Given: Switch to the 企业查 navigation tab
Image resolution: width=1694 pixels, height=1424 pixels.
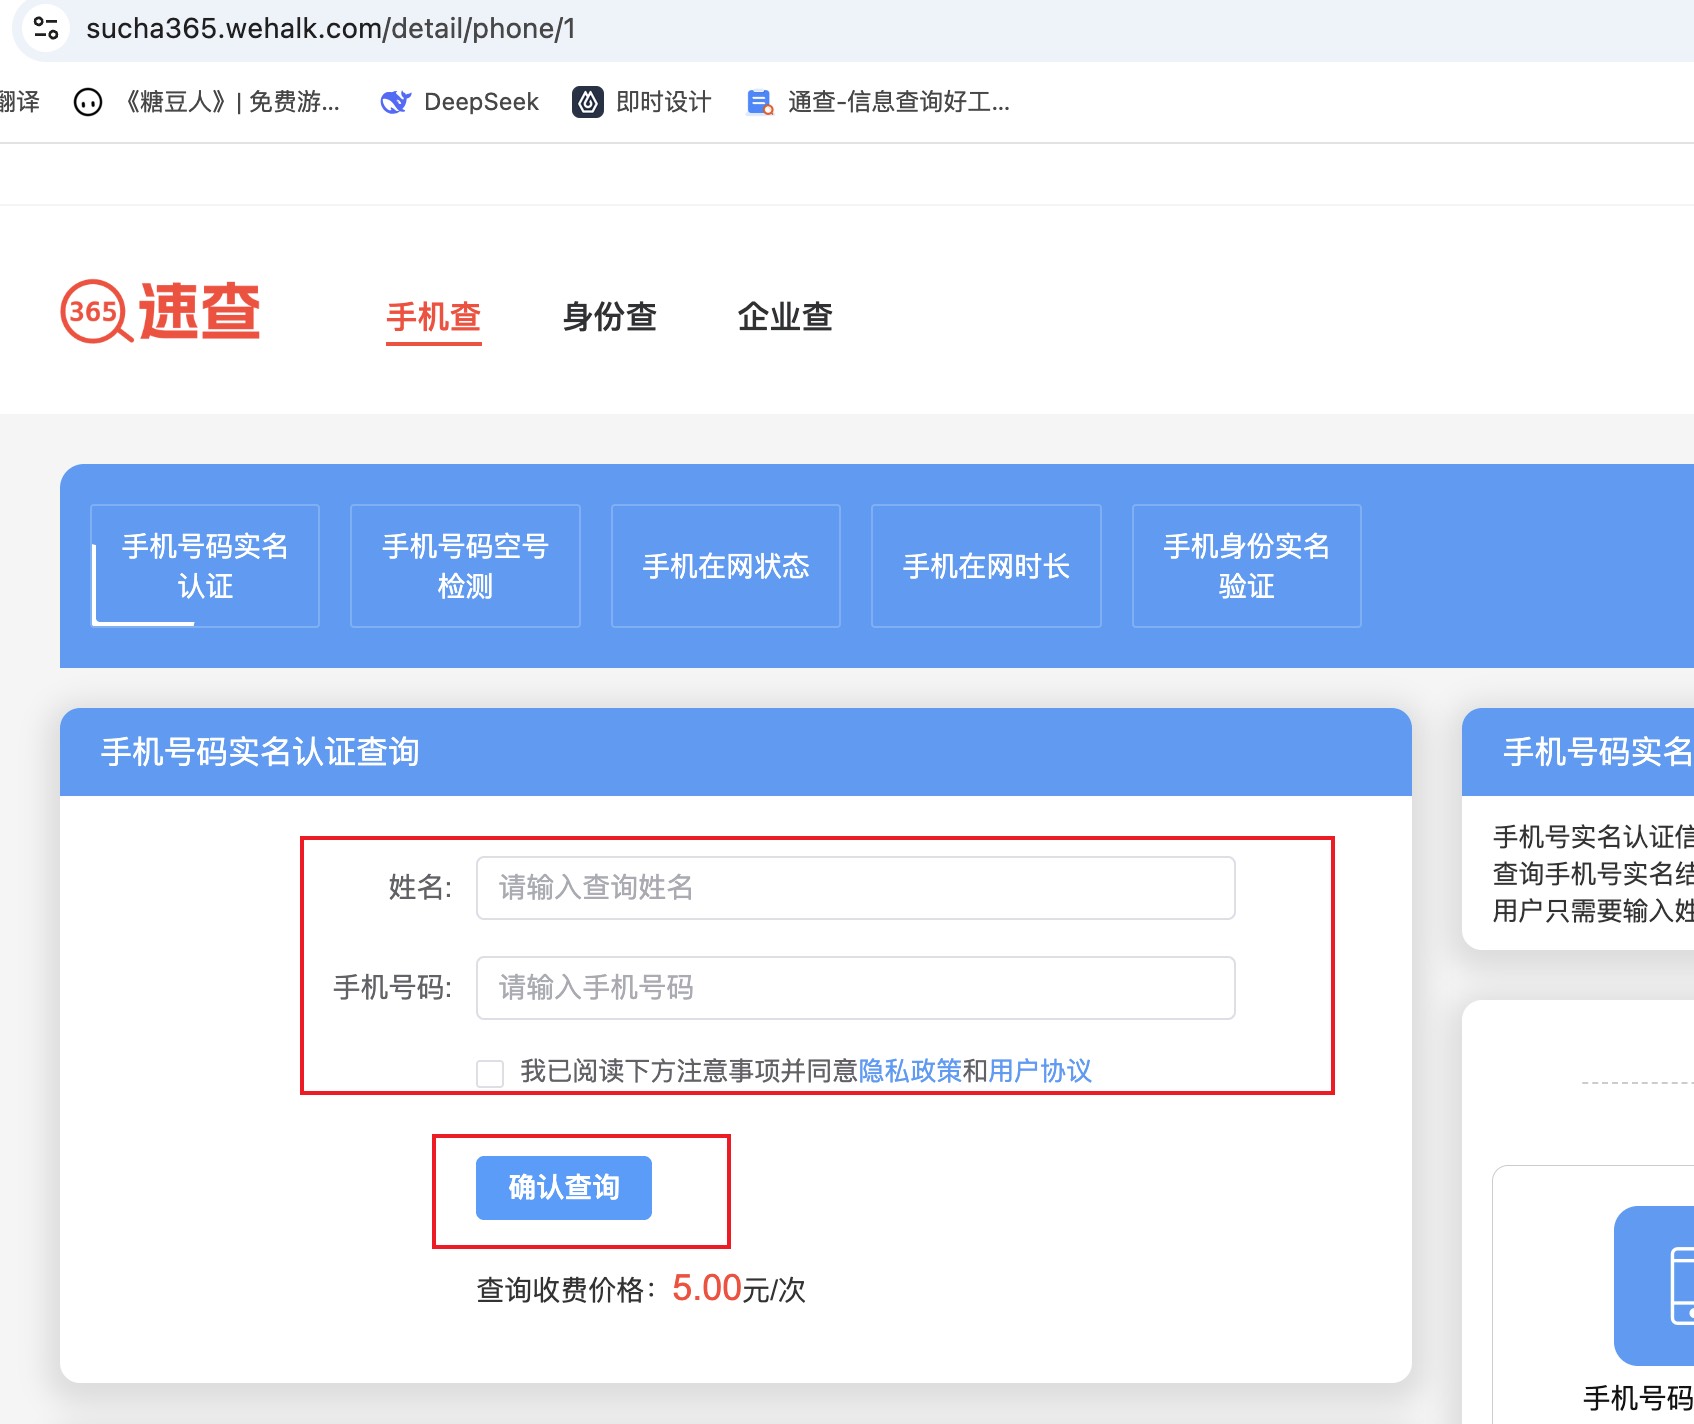Looking at the screenshot, I should click(785, 317).
